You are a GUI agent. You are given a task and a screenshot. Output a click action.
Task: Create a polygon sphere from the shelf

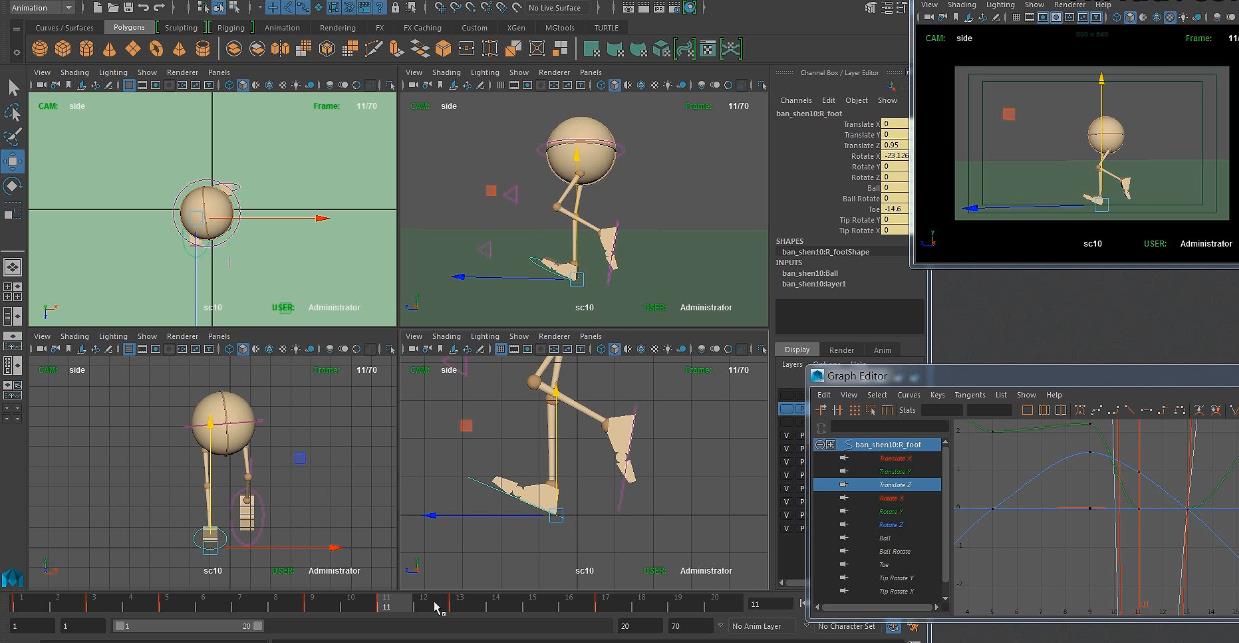pyautogui.click(x=40, y=49)
